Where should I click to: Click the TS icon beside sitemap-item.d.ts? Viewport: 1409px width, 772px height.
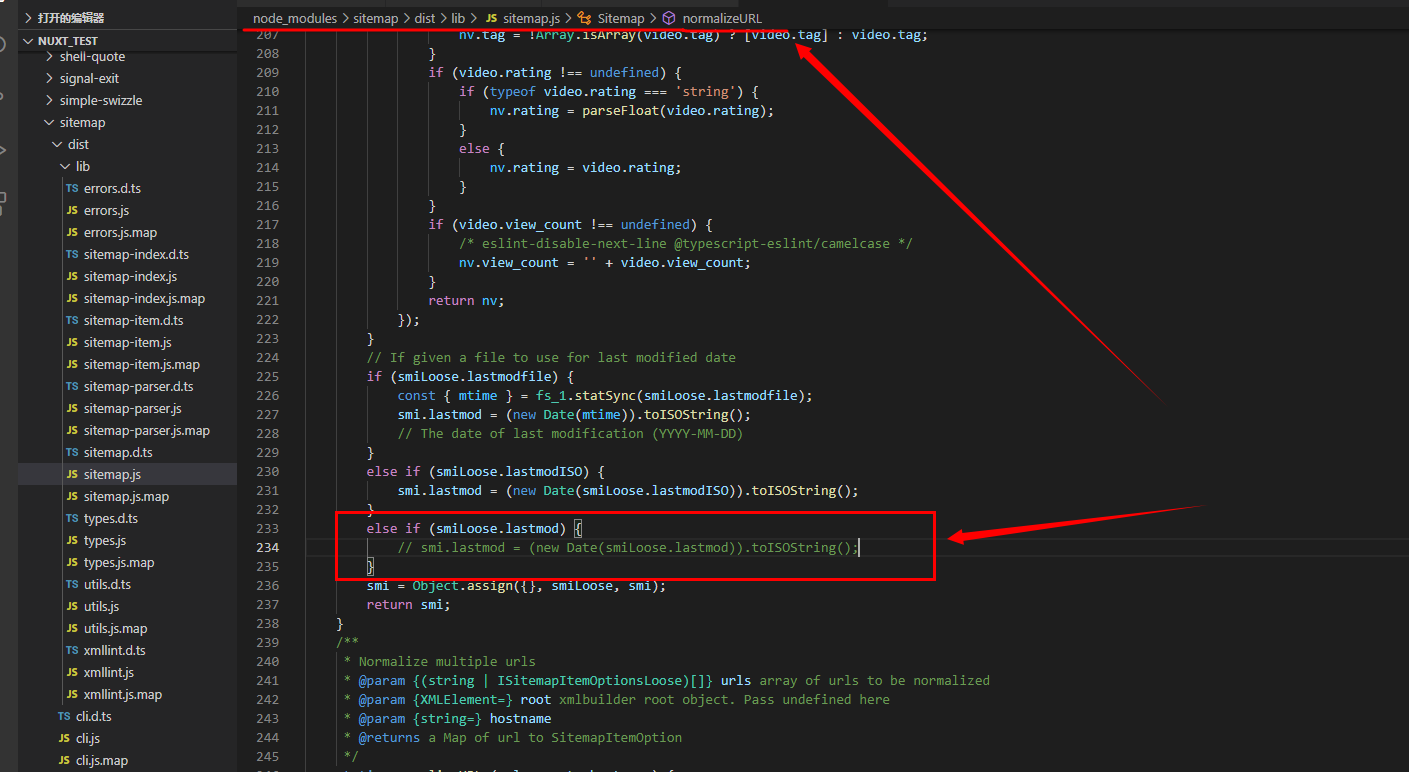(x=72, y=321)
